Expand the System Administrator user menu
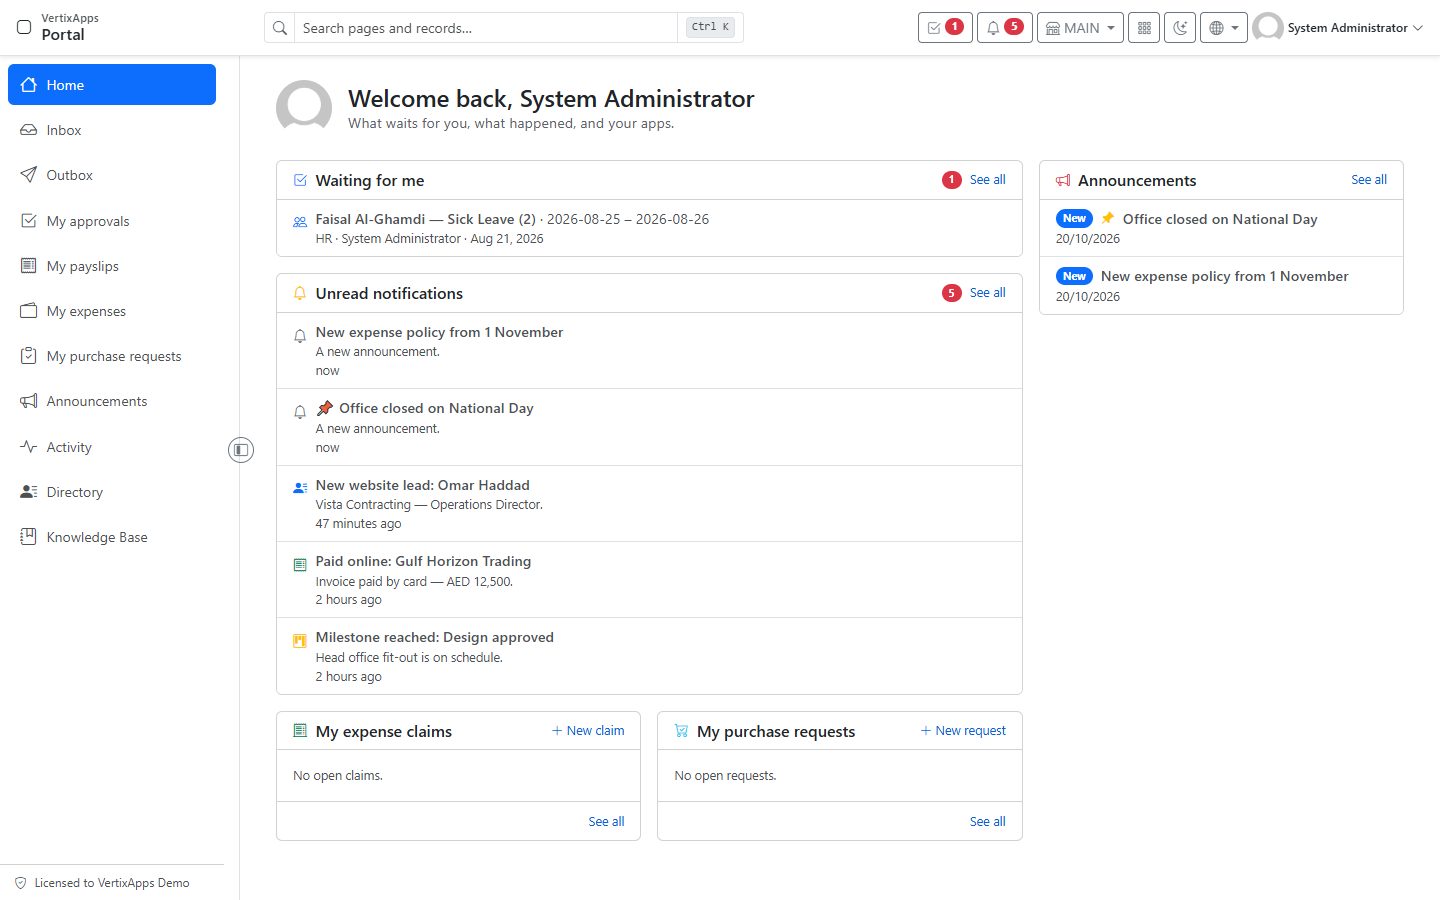 click(1338, 28)
